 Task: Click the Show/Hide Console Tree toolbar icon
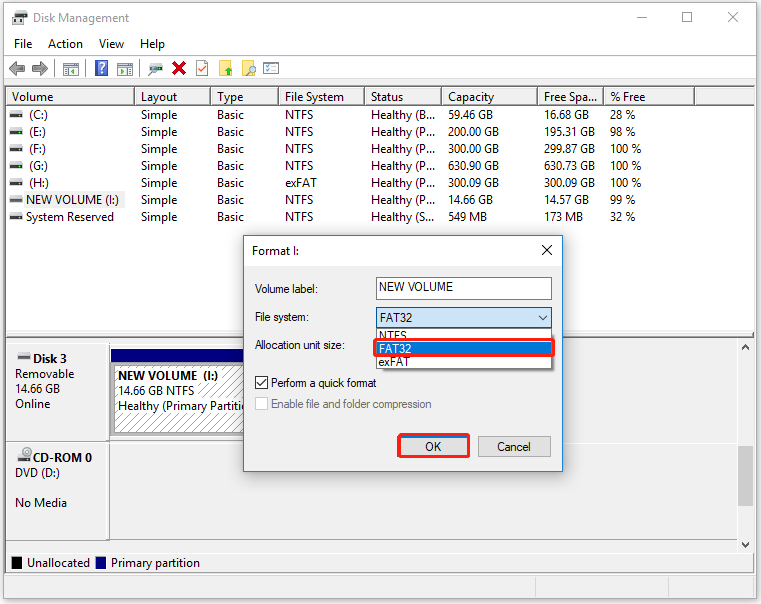click(71, 69)
